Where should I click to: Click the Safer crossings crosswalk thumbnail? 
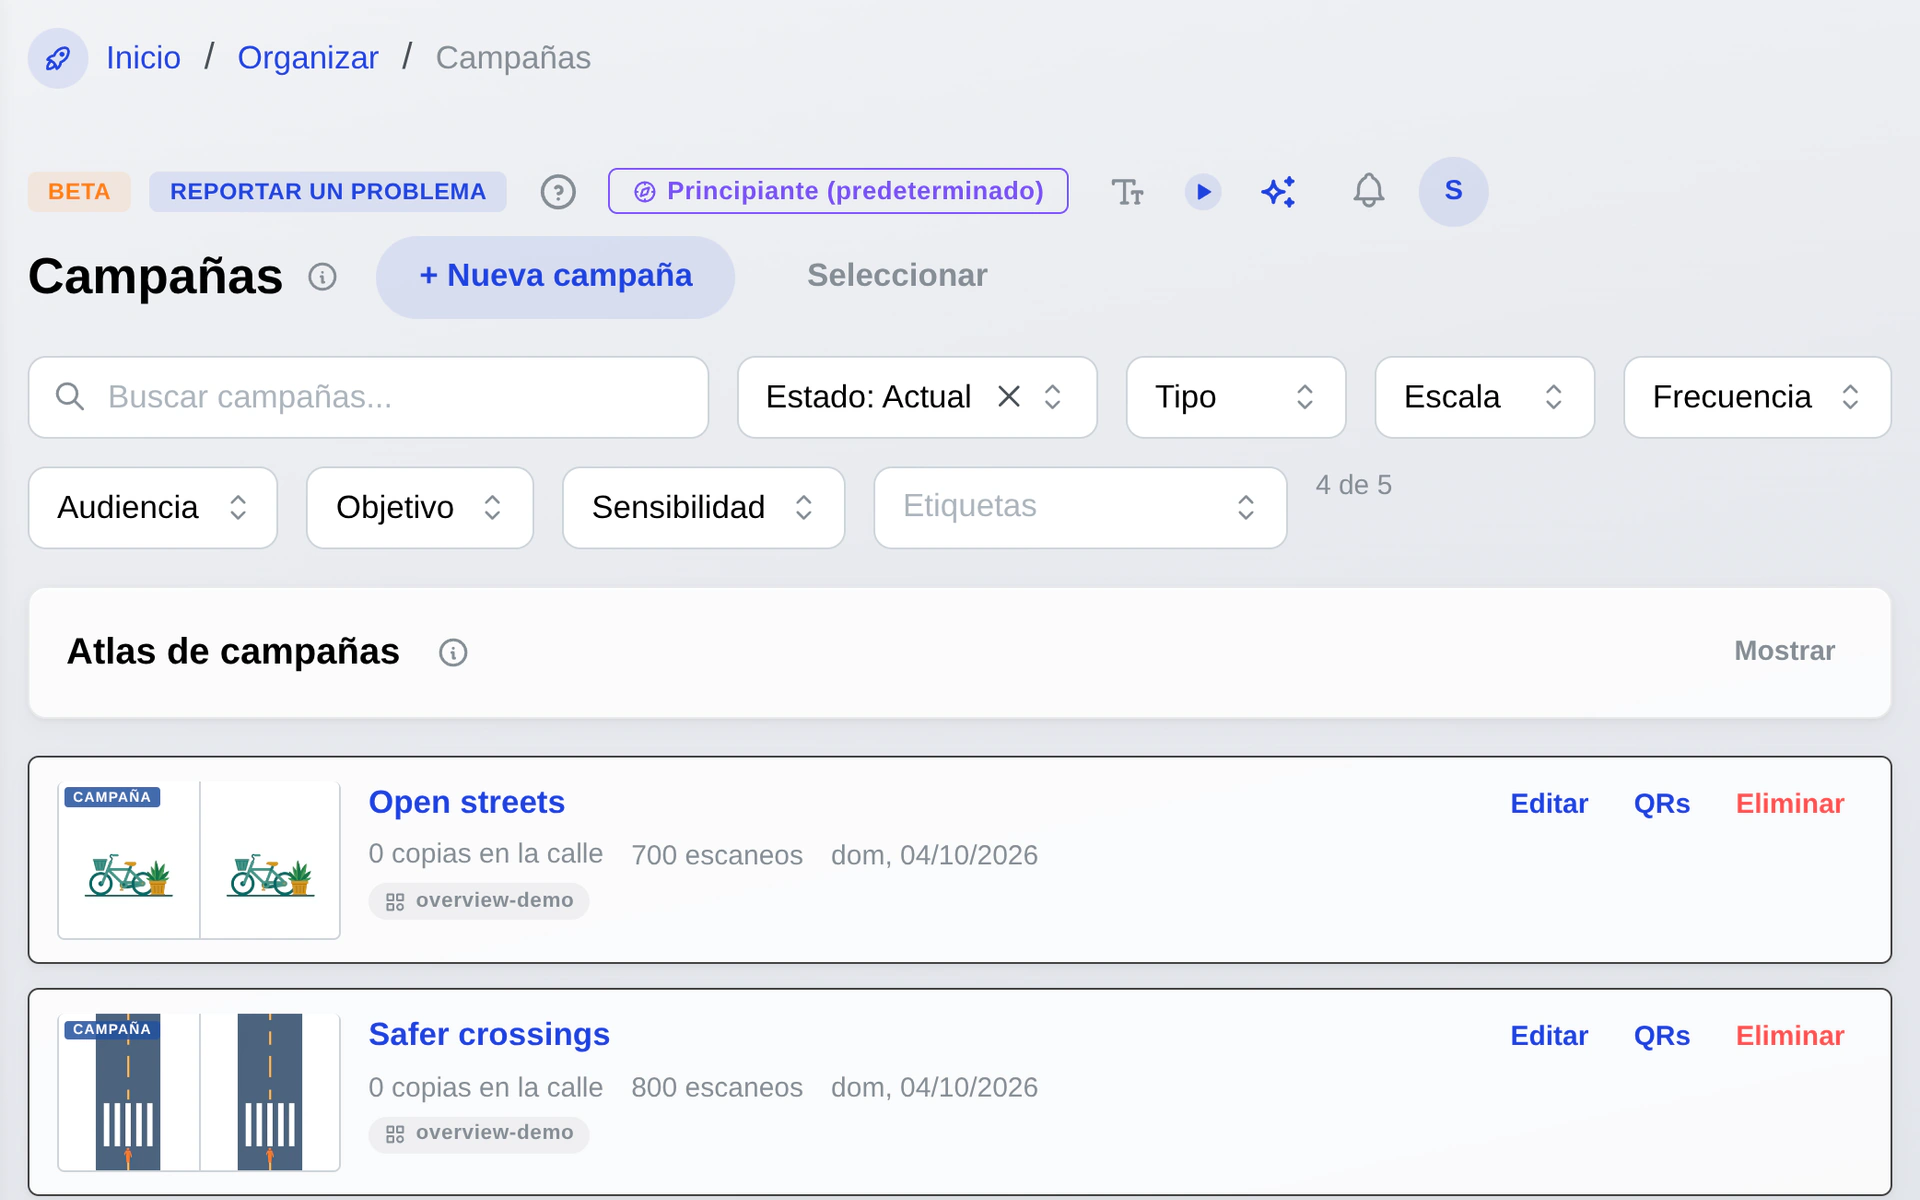click(199, 1092)
